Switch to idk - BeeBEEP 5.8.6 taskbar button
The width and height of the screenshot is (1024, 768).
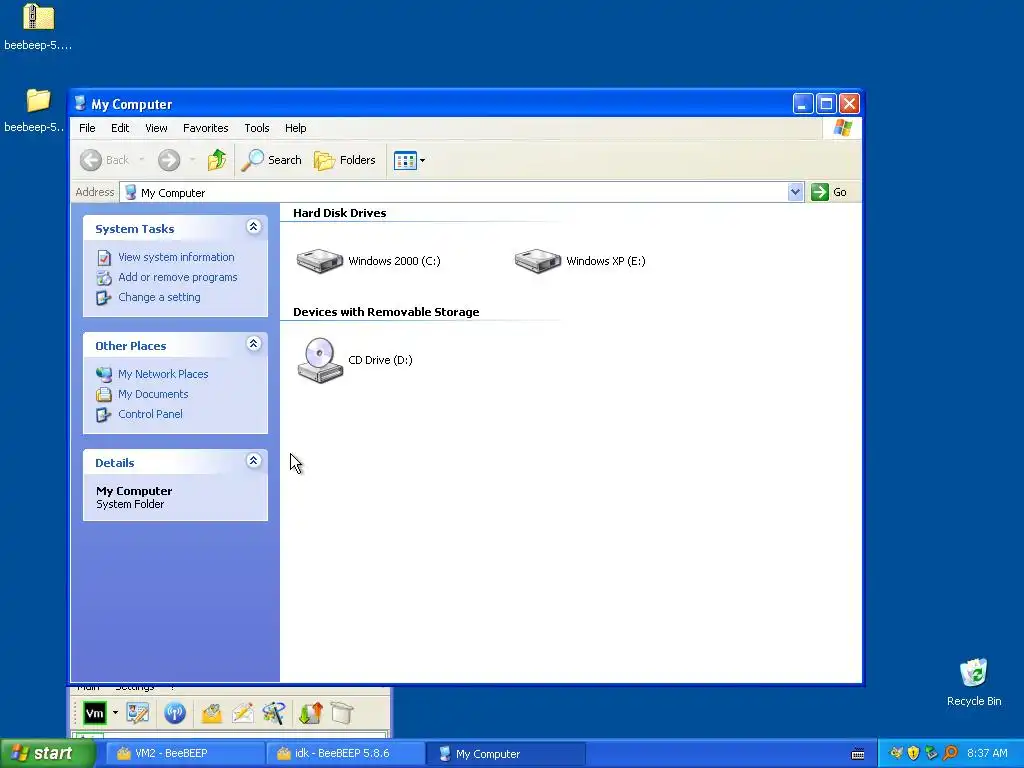(x=346, y=754)
